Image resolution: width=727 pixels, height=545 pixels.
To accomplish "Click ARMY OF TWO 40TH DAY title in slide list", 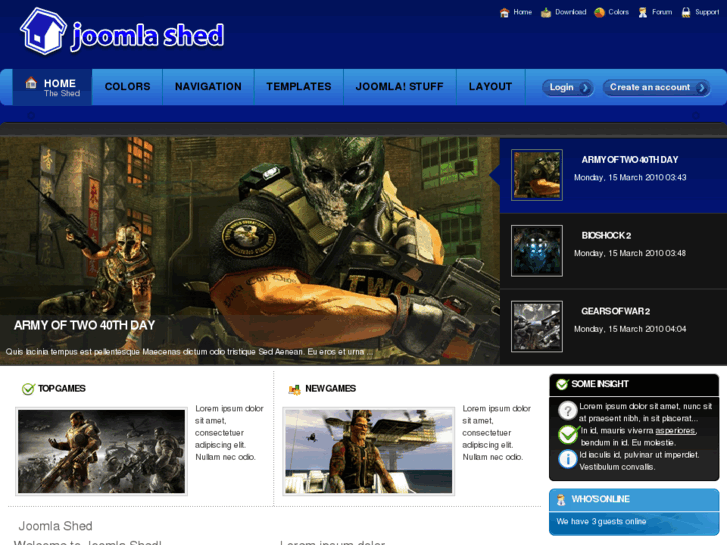I will click(630, 160).
